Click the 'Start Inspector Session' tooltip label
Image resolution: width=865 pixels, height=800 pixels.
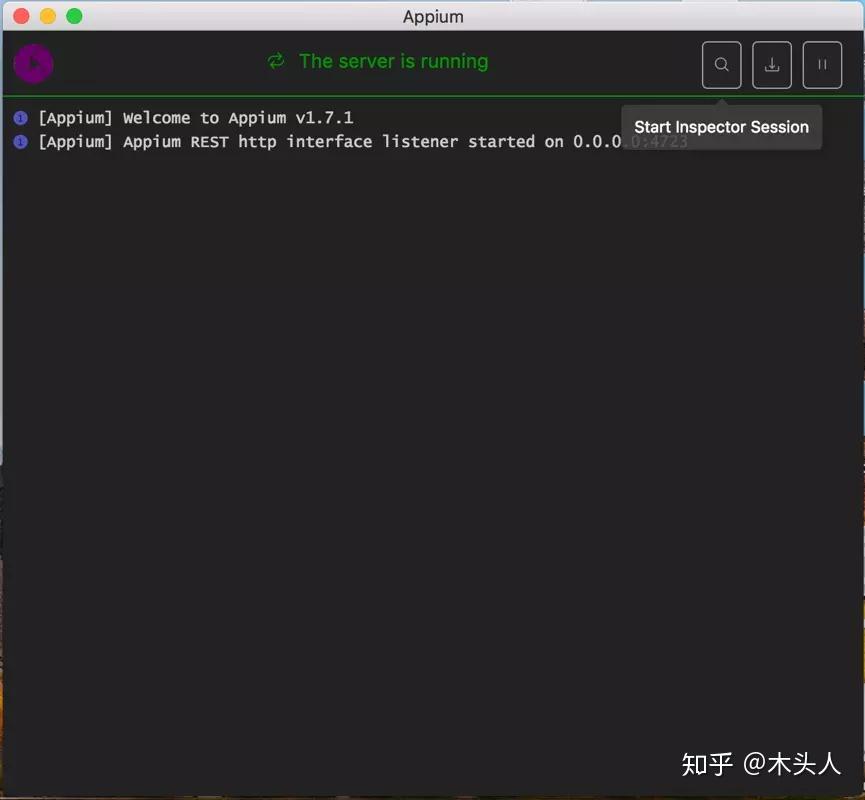tap(721, 127)
